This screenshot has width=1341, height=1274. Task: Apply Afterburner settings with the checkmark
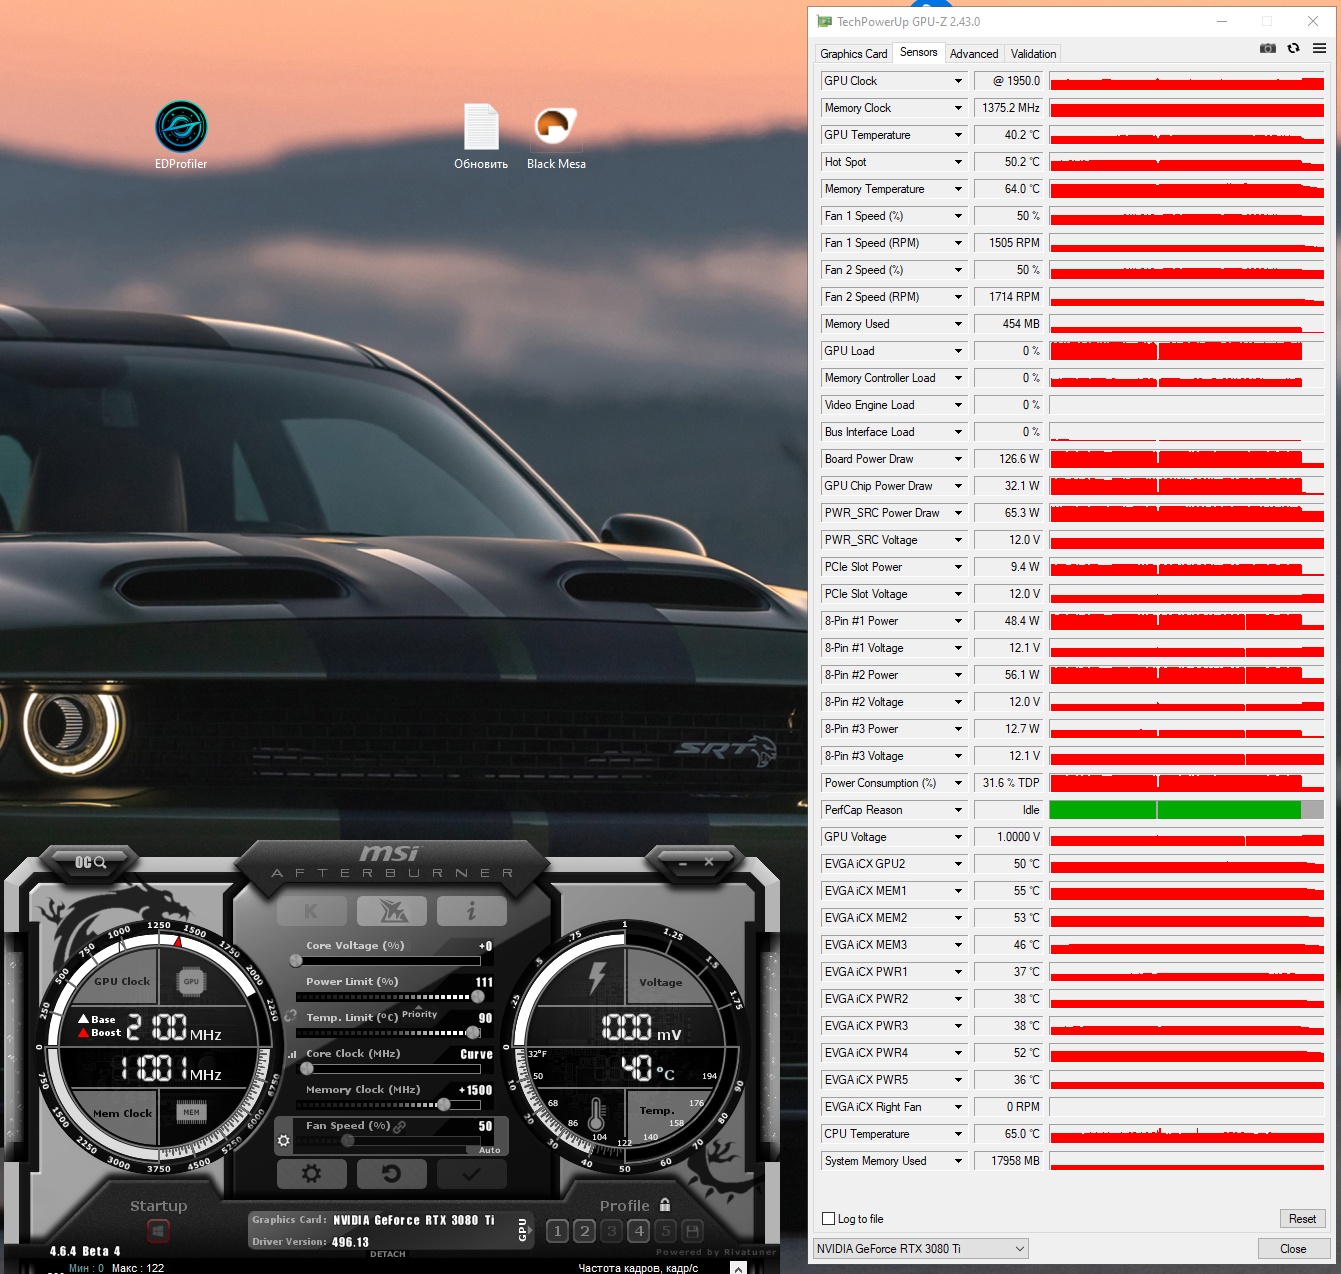click(x=471, y=1174)
